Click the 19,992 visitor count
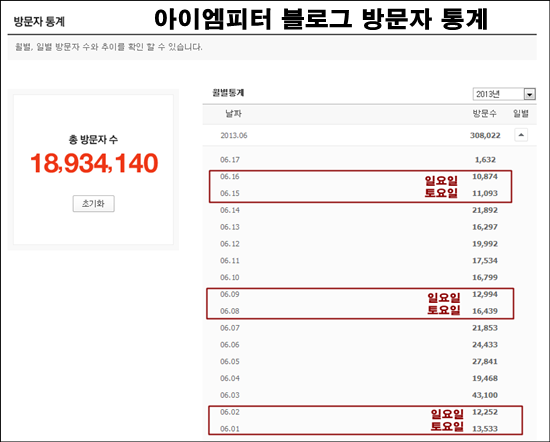 [485, 244]
